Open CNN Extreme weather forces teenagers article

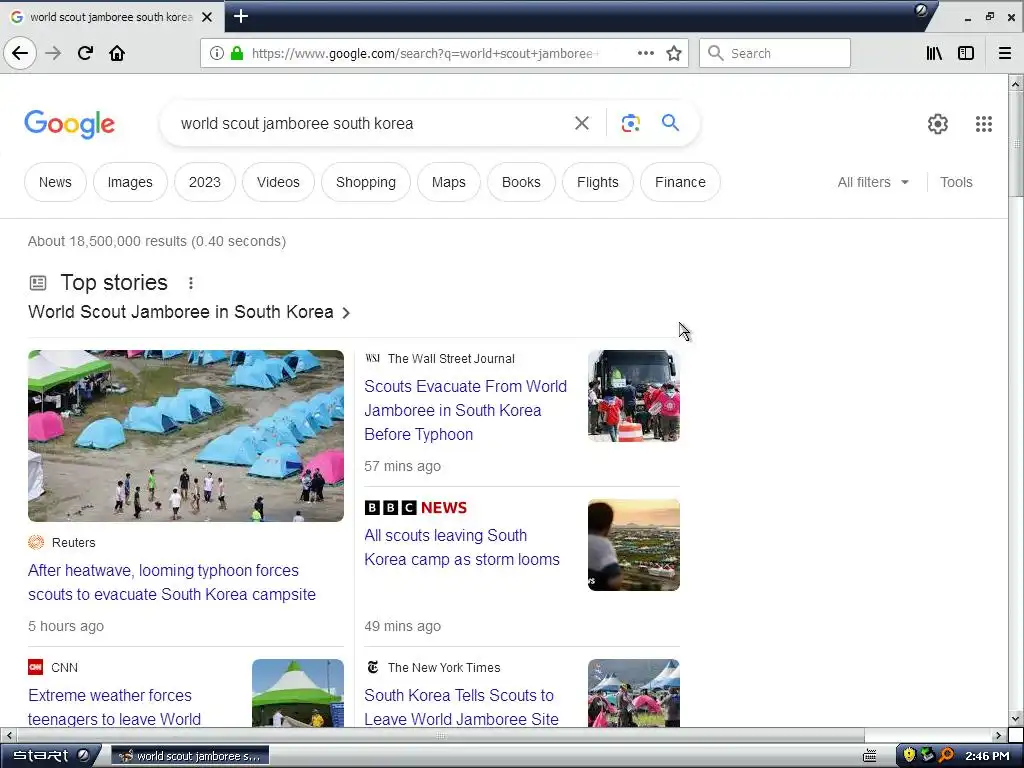(114, 707)
